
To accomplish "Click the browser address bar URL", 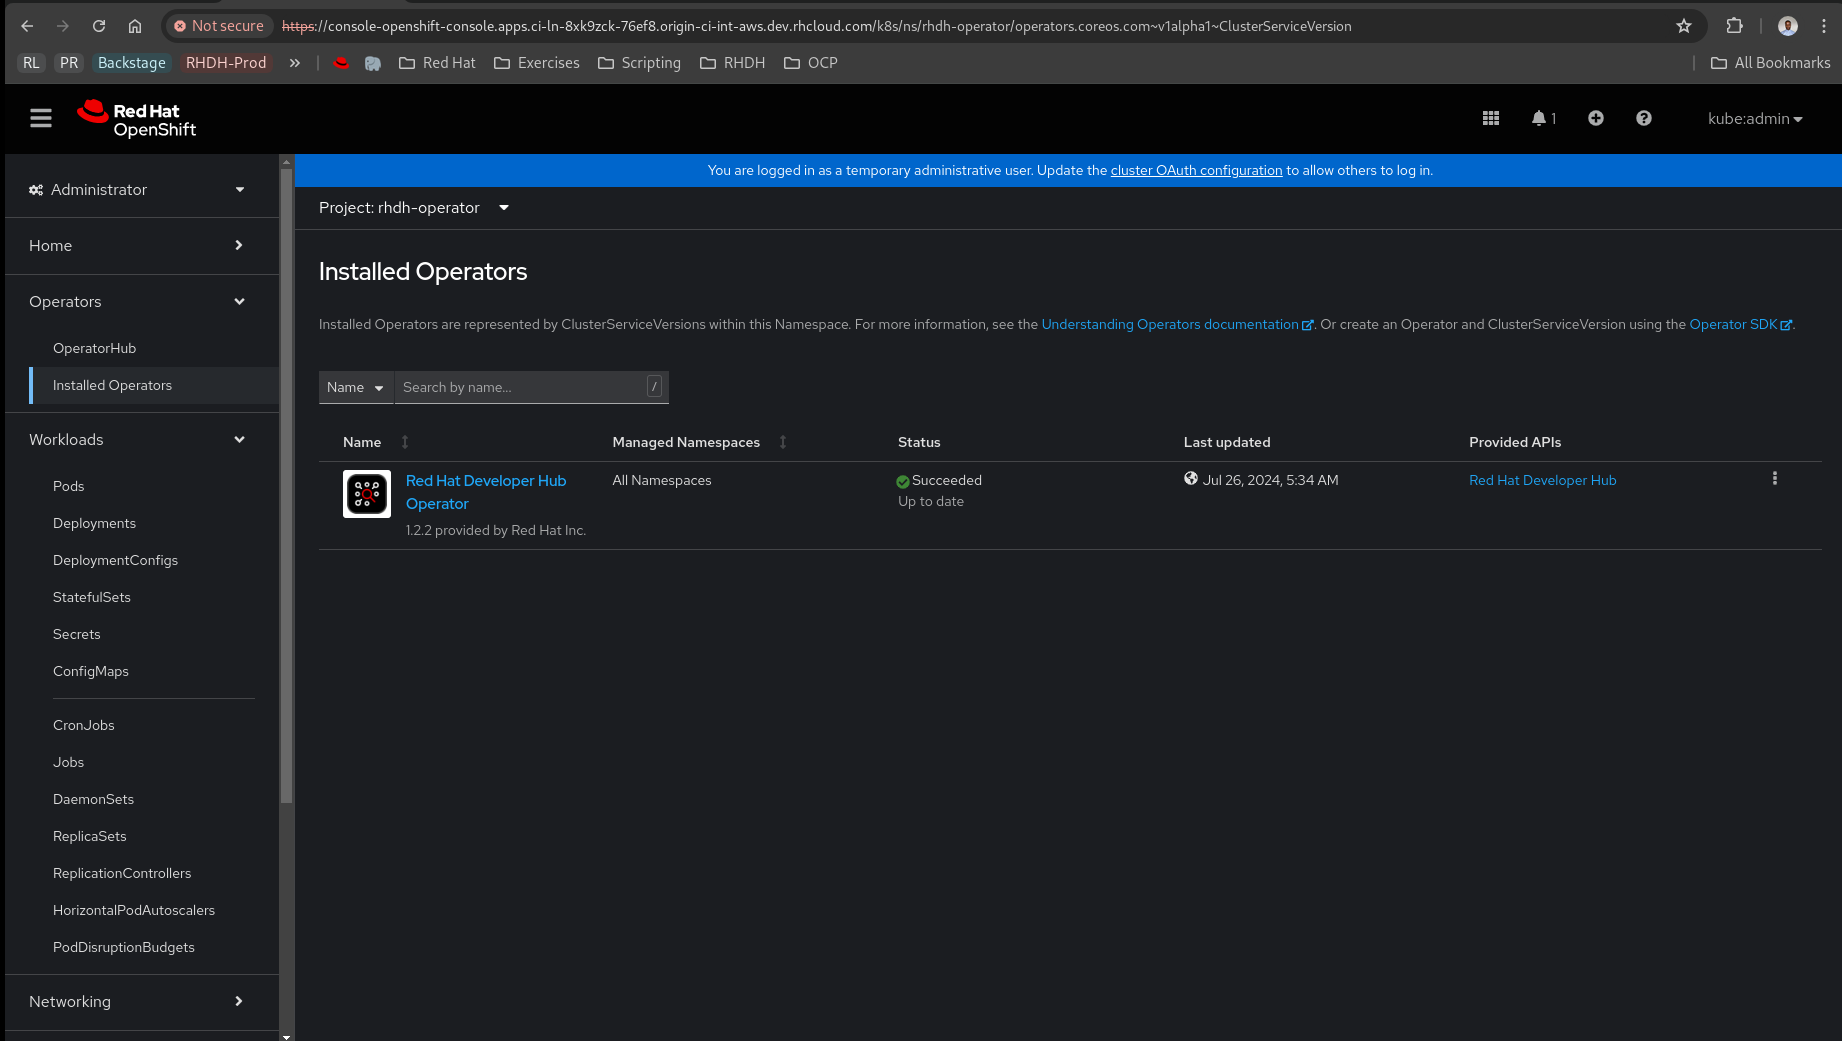I will (x=816, y=26).
